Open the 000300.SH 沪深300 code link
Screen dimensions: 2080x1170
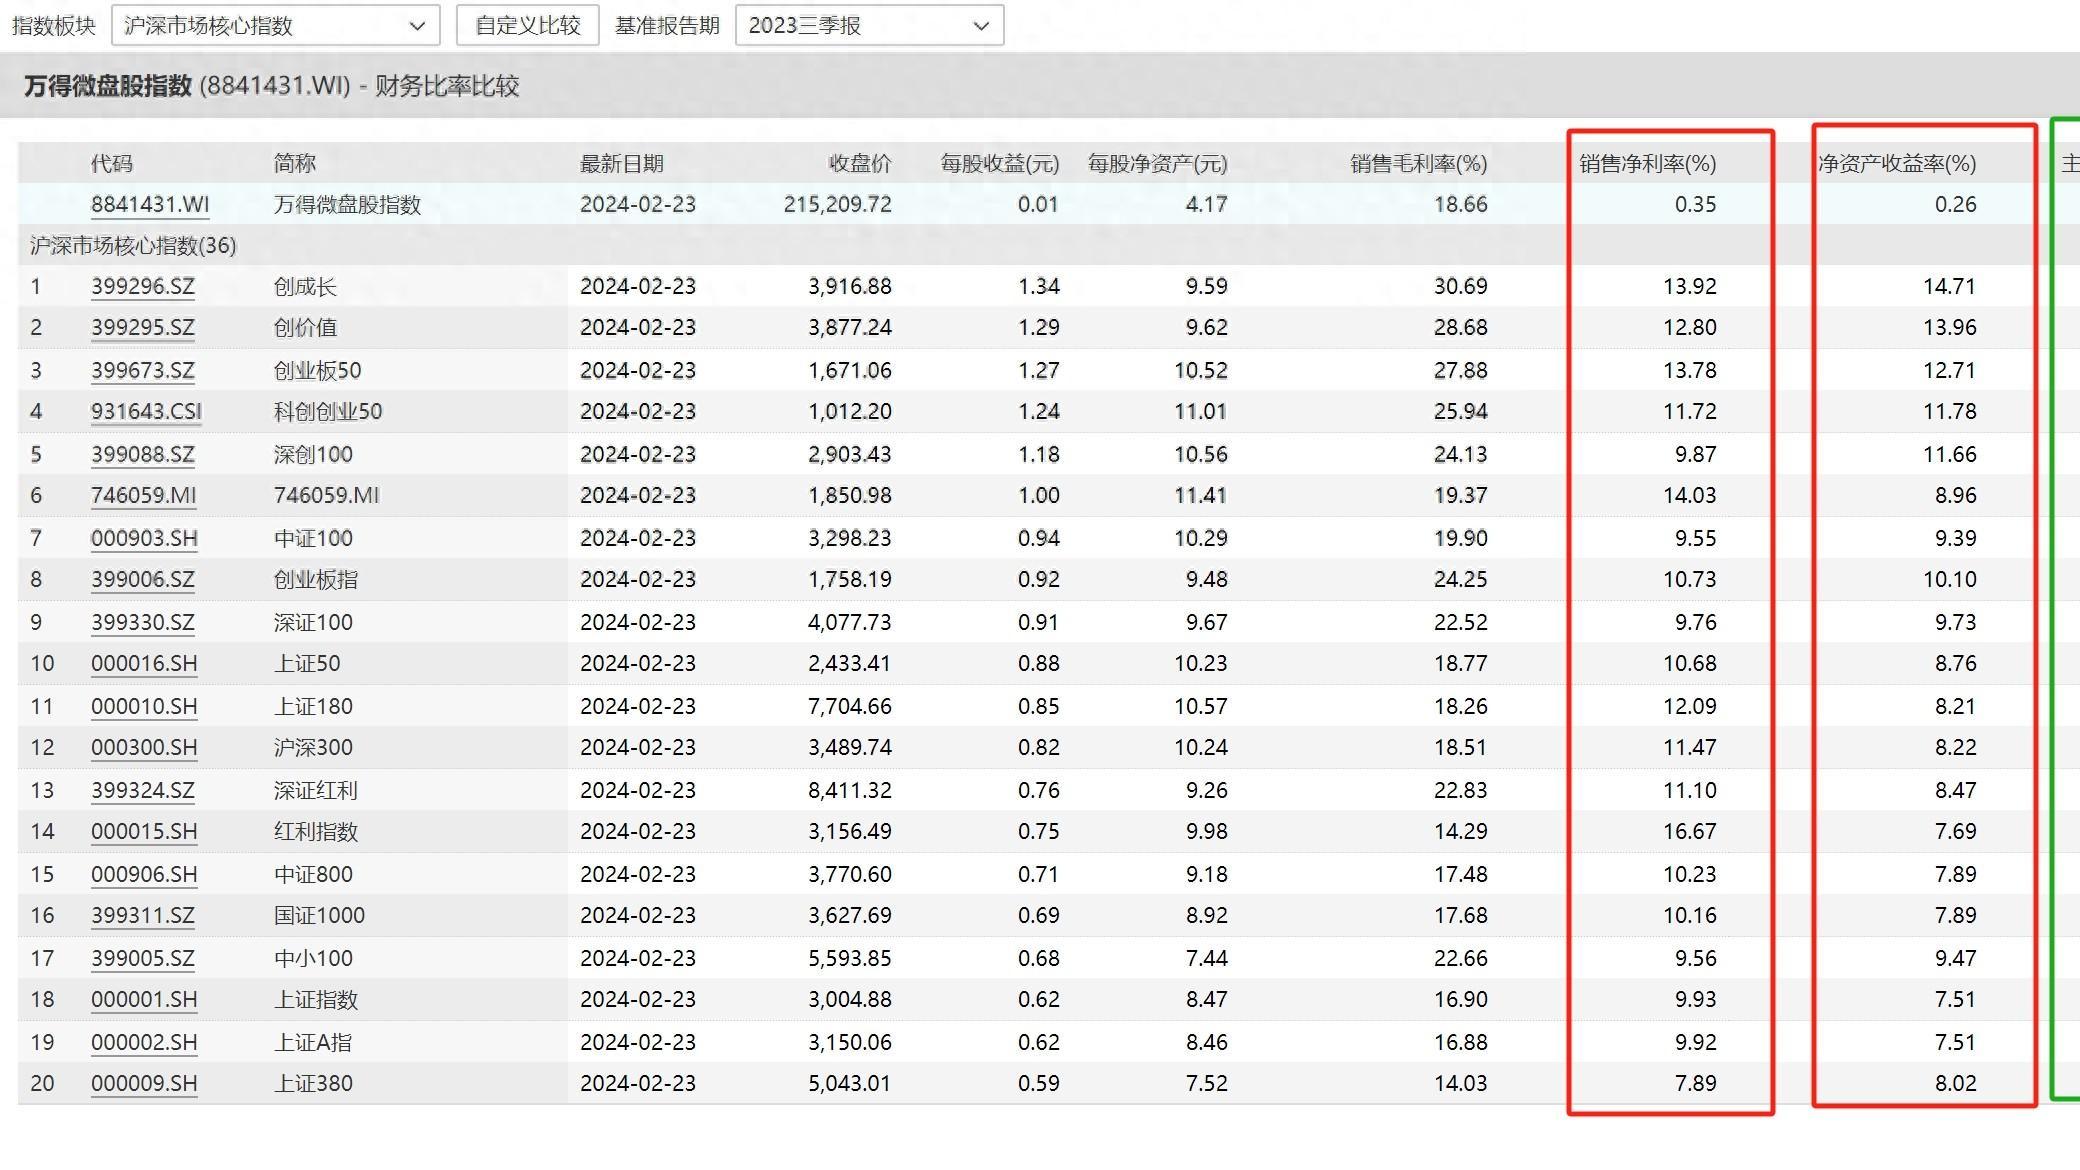[x=143, y=748]
